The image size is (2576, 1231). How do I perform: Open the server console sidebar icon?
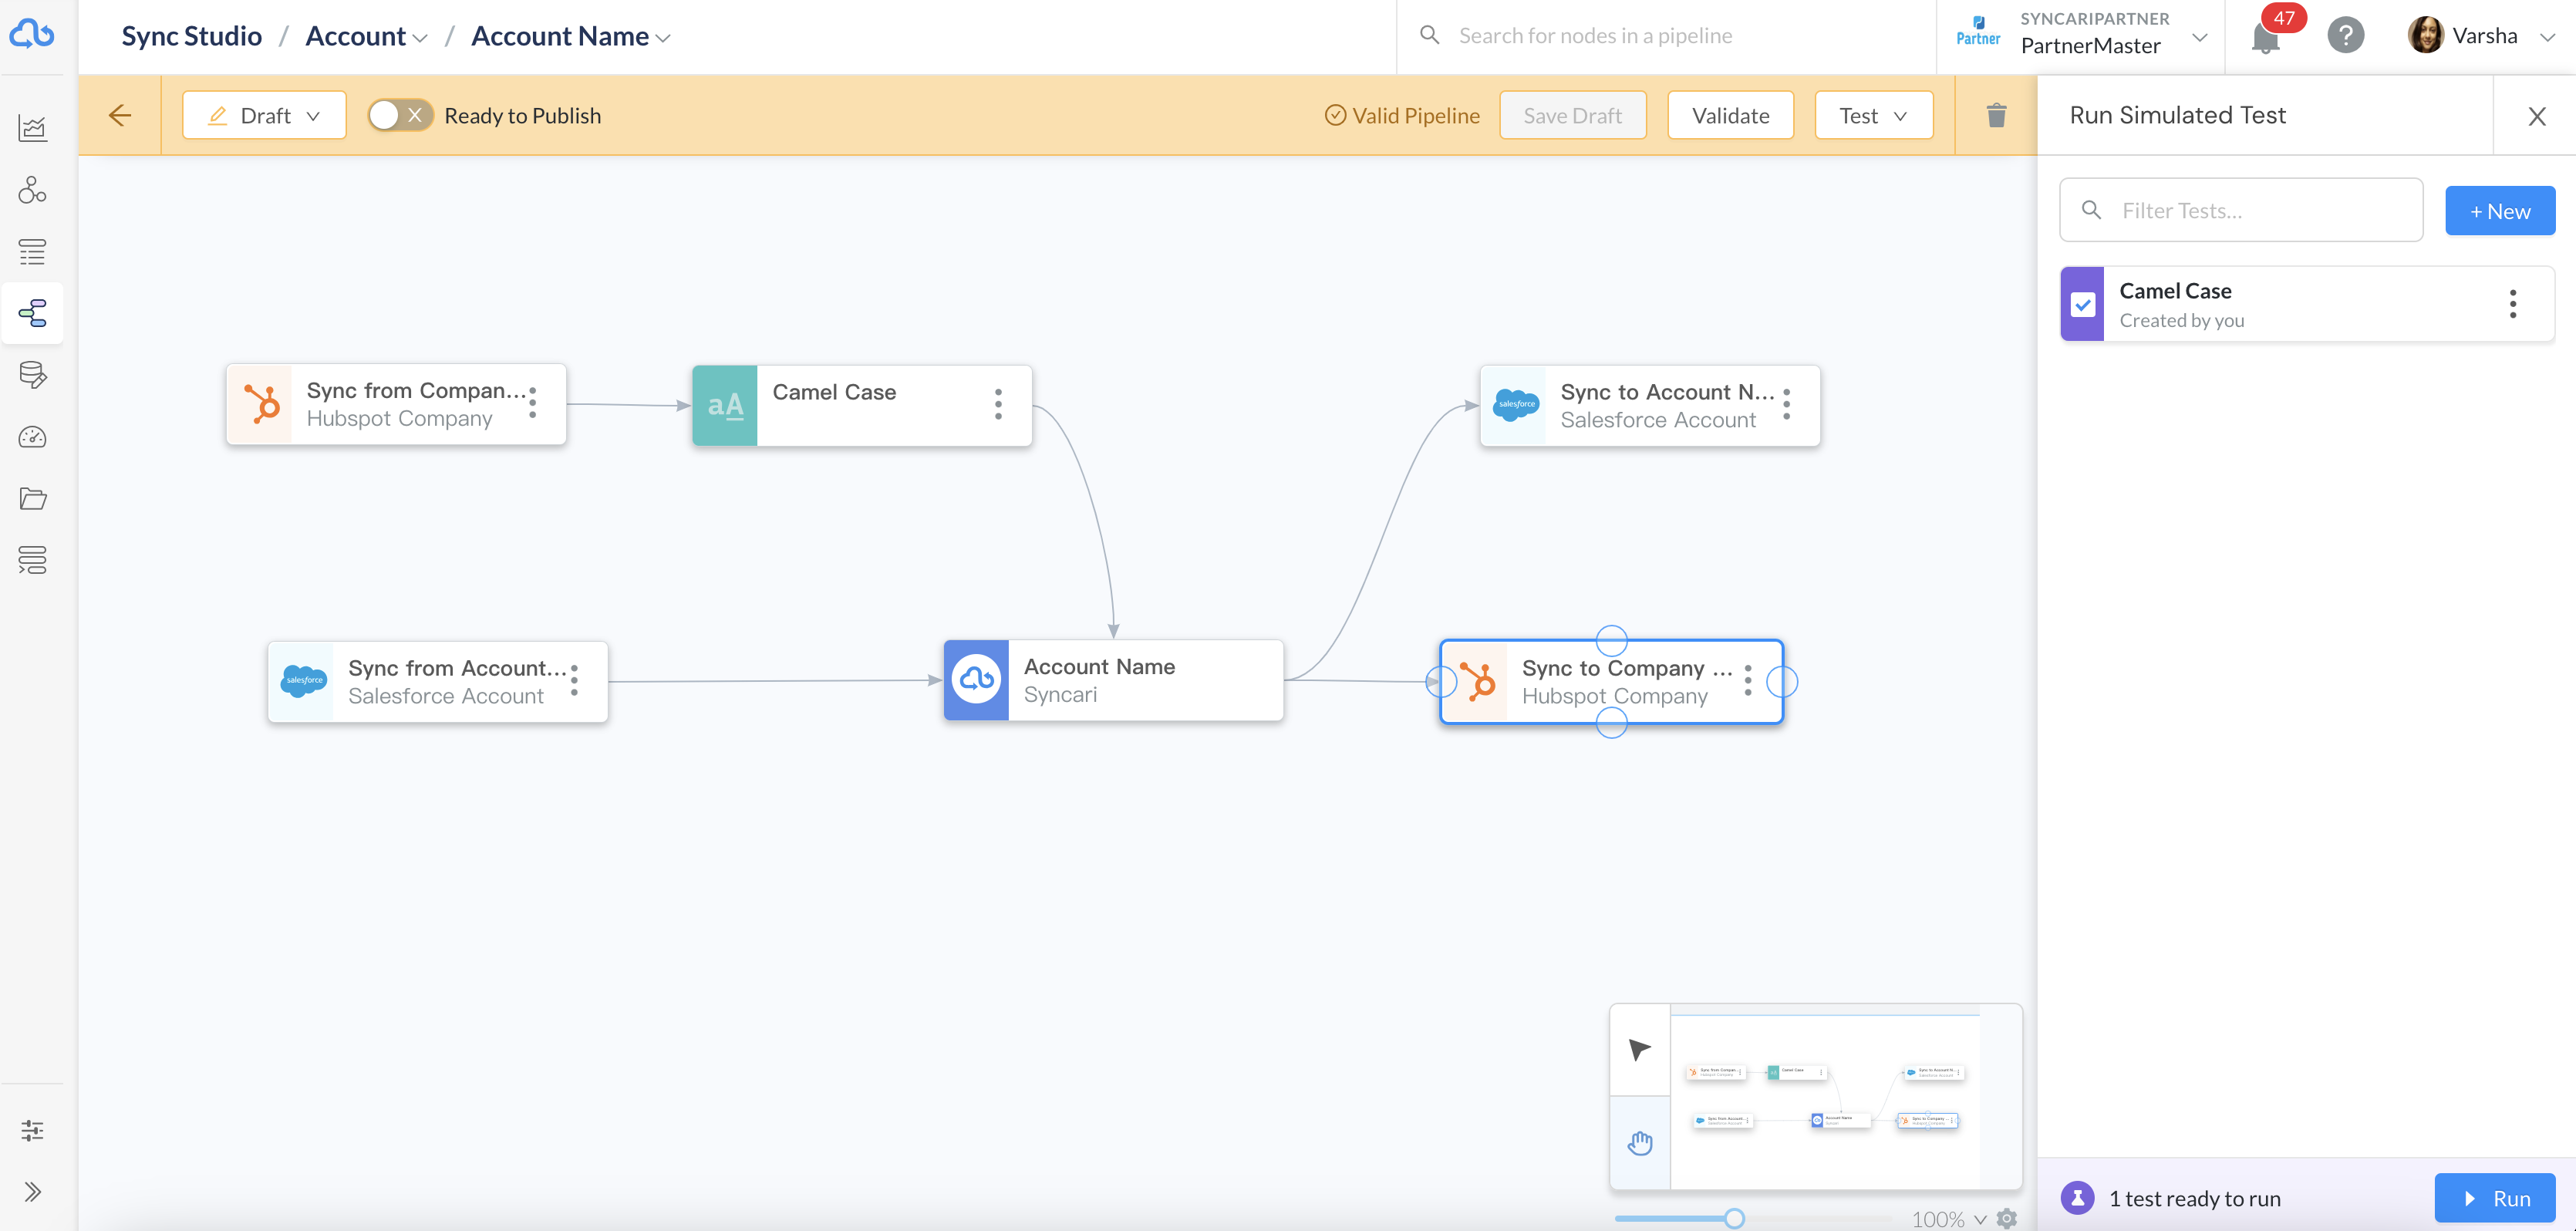click(32, 560)
